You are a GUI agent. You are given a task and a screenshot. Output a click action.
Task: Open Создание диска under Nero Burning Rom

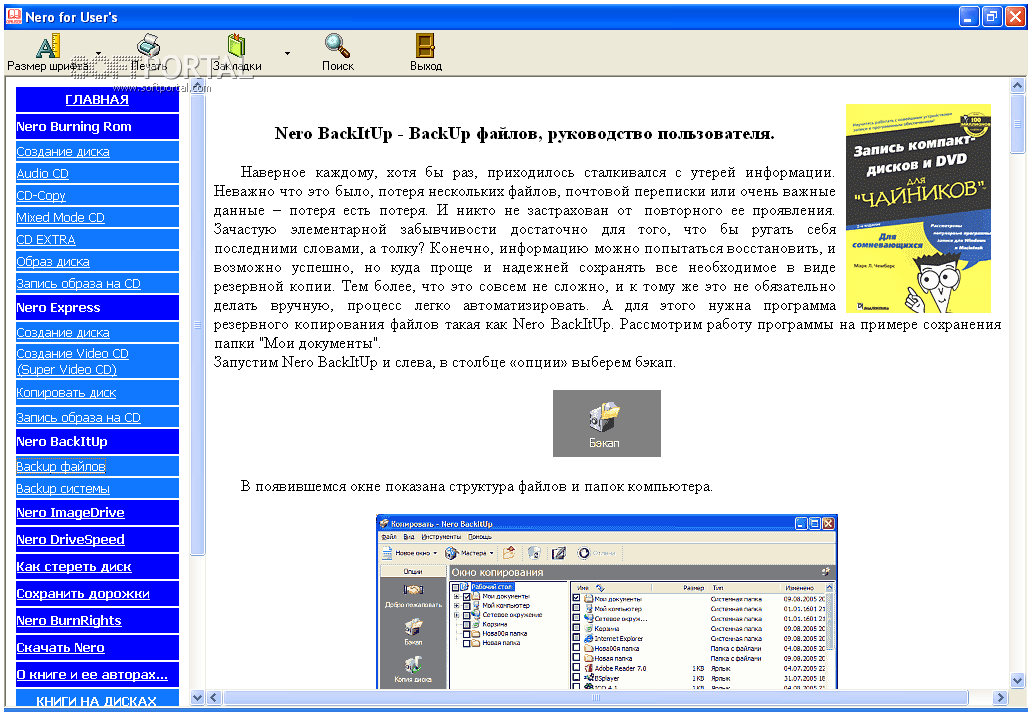click(63, 151)
